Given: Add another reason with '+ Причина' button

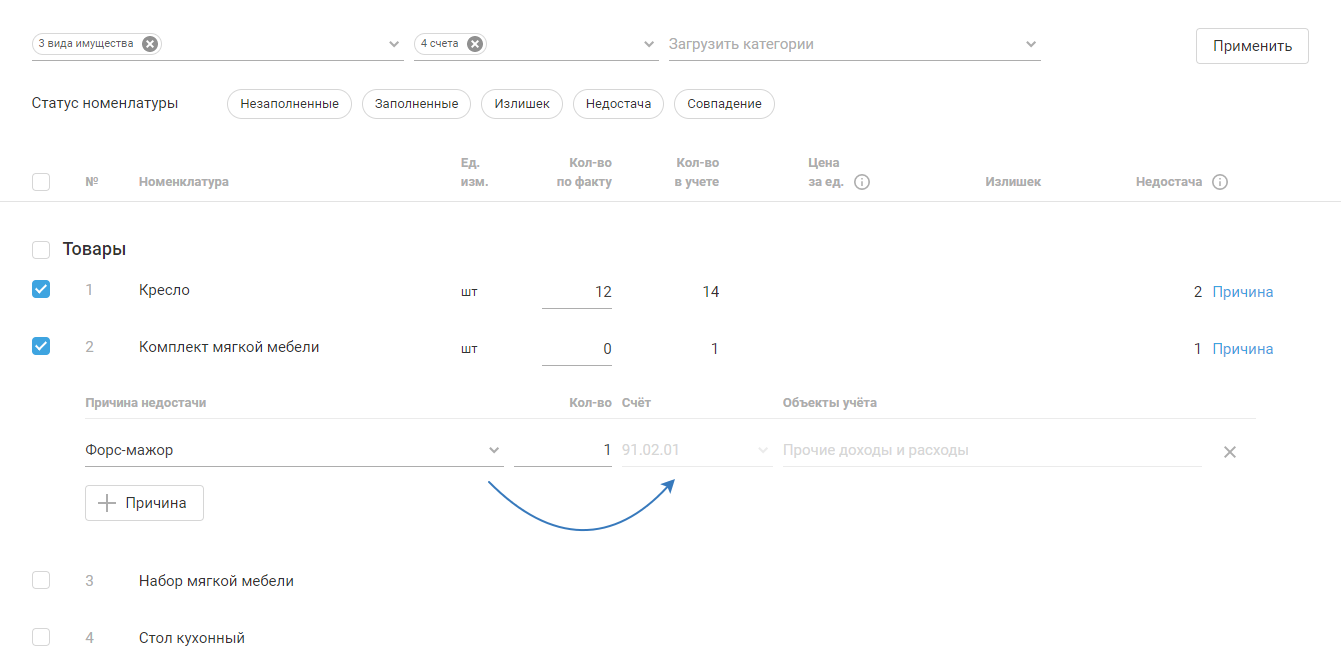Looking at the screenshot, I should pyautogui.click(x=144, y=503).
